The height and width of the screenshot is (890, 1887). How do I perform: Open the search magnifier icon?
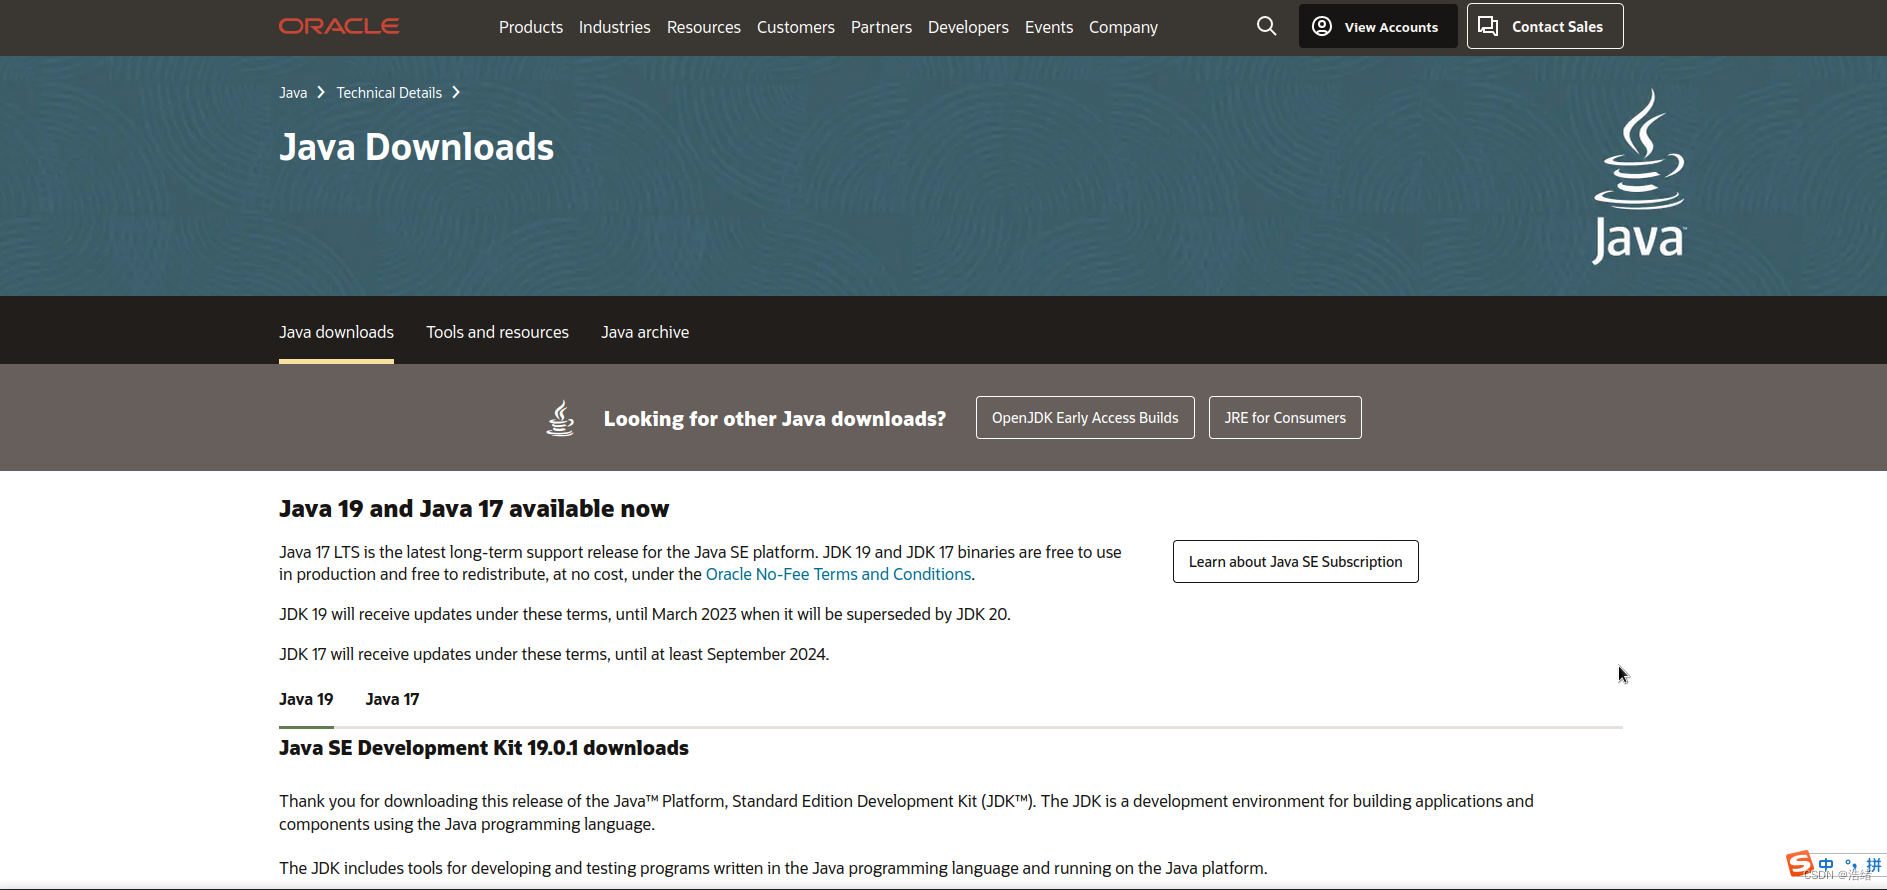tap(1266, 26)
